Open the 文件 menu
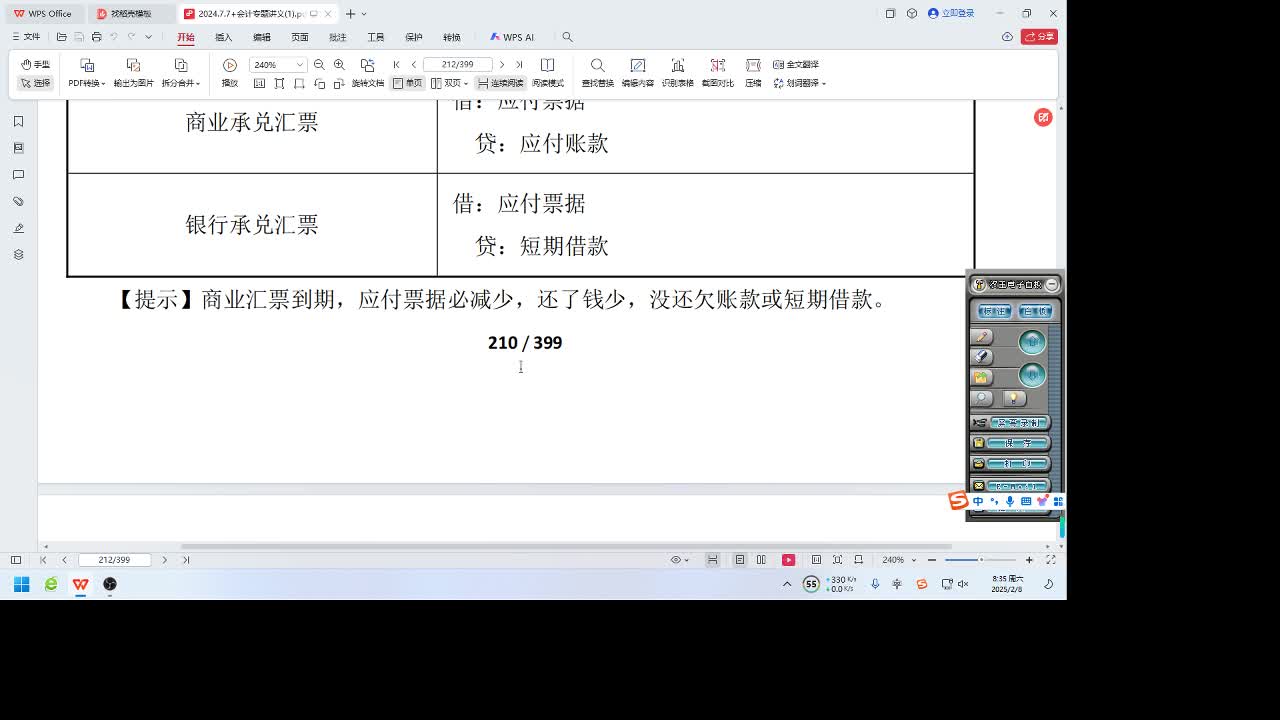The image size is (1280, 720). tap(26, 37)
